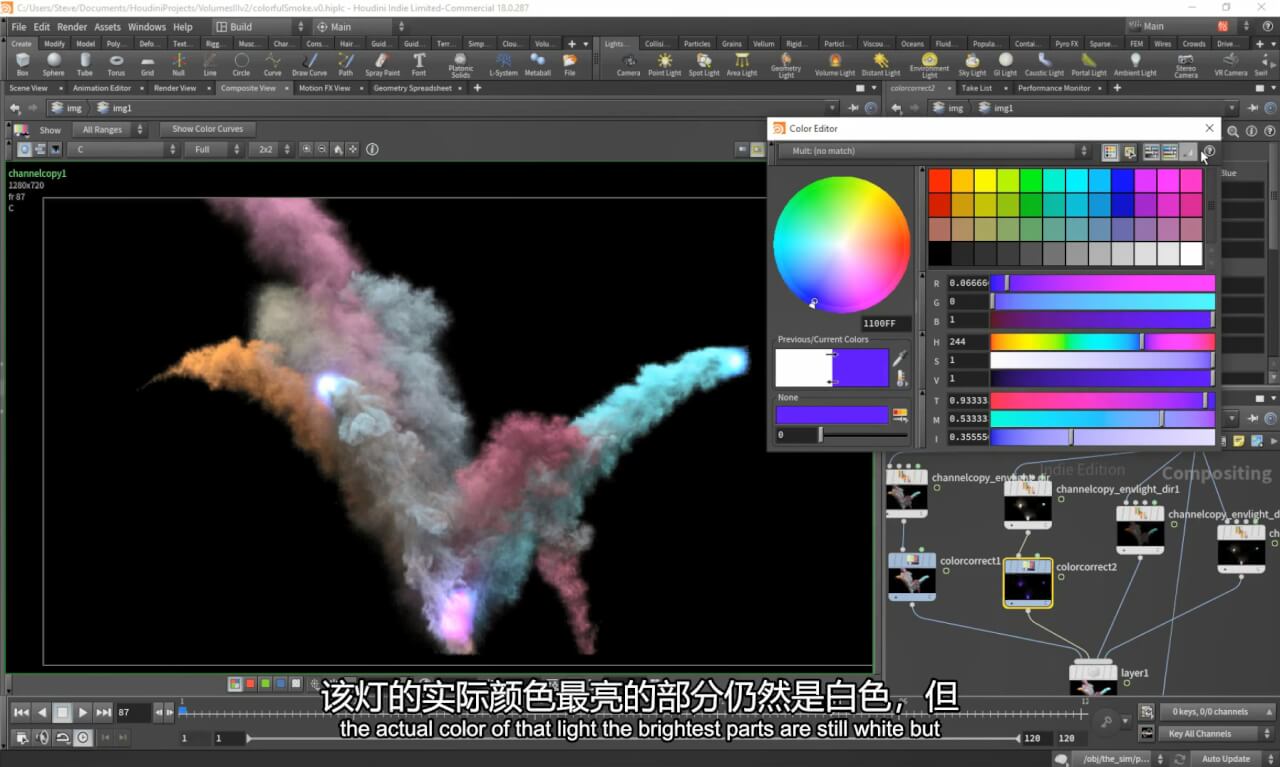This screenshot has height=767, width=1280.
Task: Open the 2x2 layout dropdown
Action: 270,149
